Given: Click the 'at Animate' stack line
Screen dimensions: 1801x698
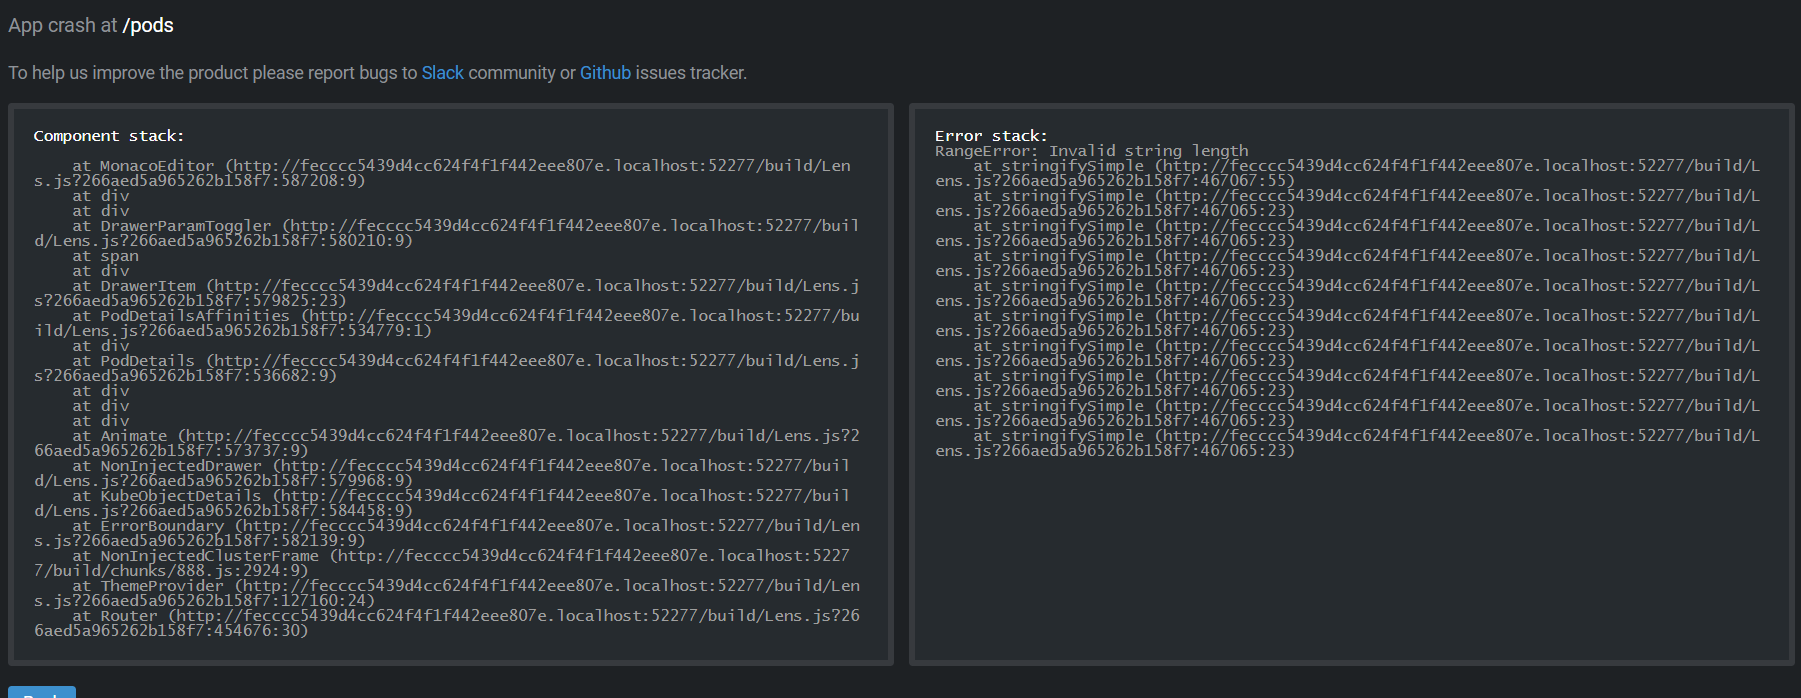Looking at the screenshot, I should [x=446, y=443].
